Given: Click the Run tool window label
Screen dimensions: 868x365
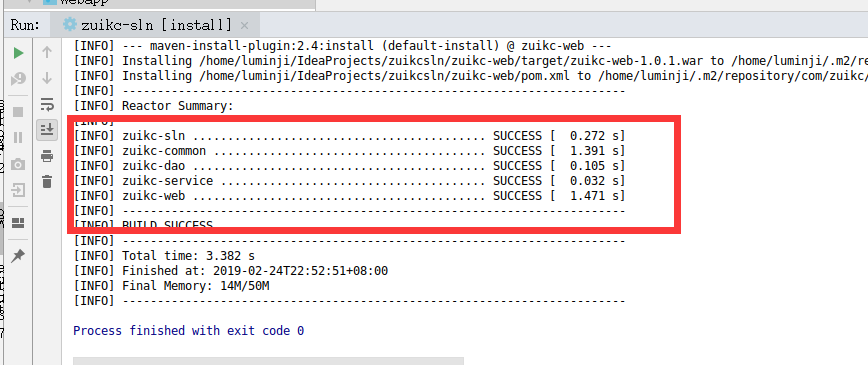Looking at the screenshot, I should click(x=25, y=25).
